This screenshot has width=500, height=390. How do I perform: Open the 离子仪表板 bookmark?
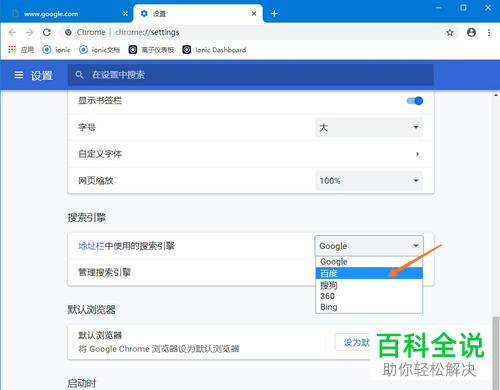151,50
